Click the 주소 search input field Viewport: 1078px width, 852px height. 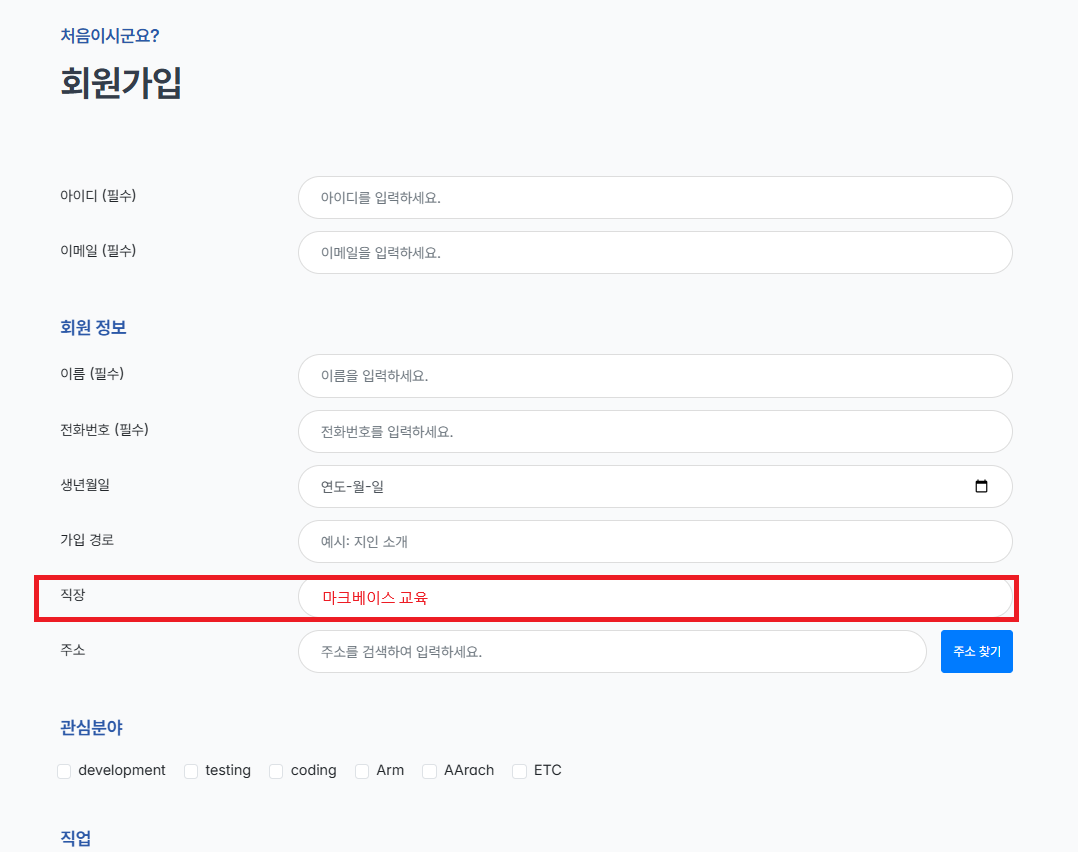coord(612,652)
